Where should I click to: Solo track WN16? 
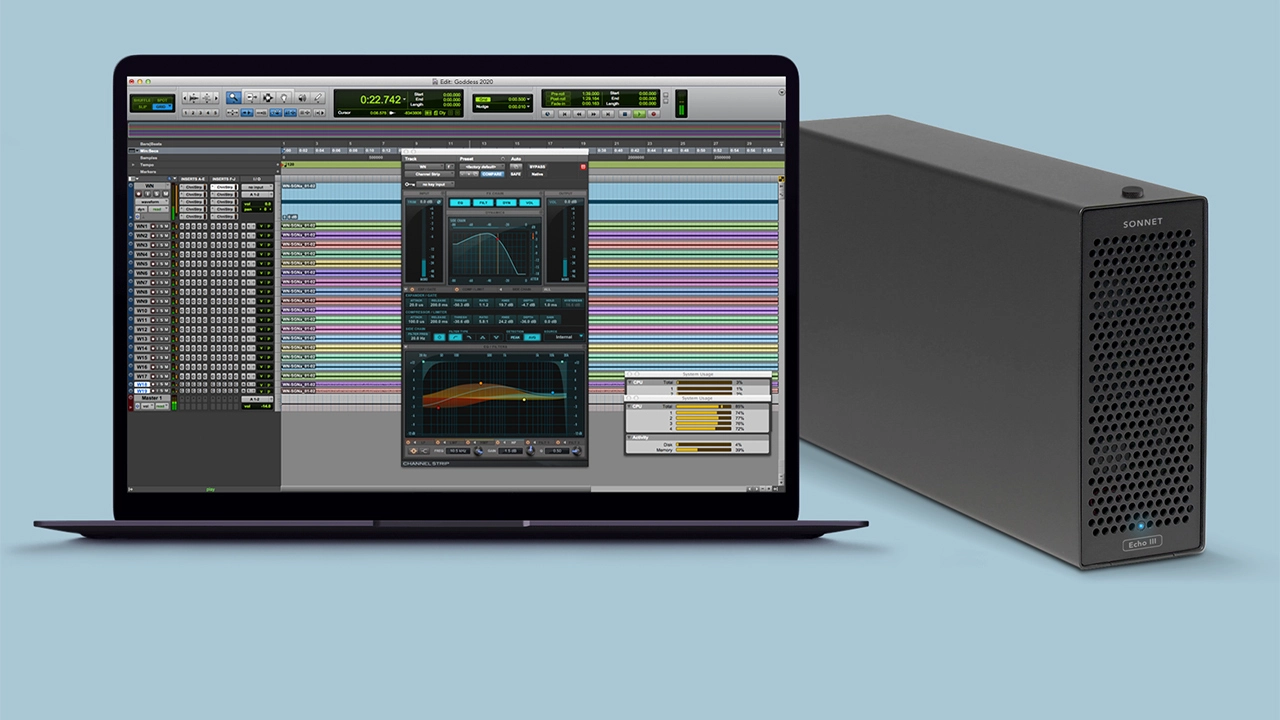click(162, 367)
